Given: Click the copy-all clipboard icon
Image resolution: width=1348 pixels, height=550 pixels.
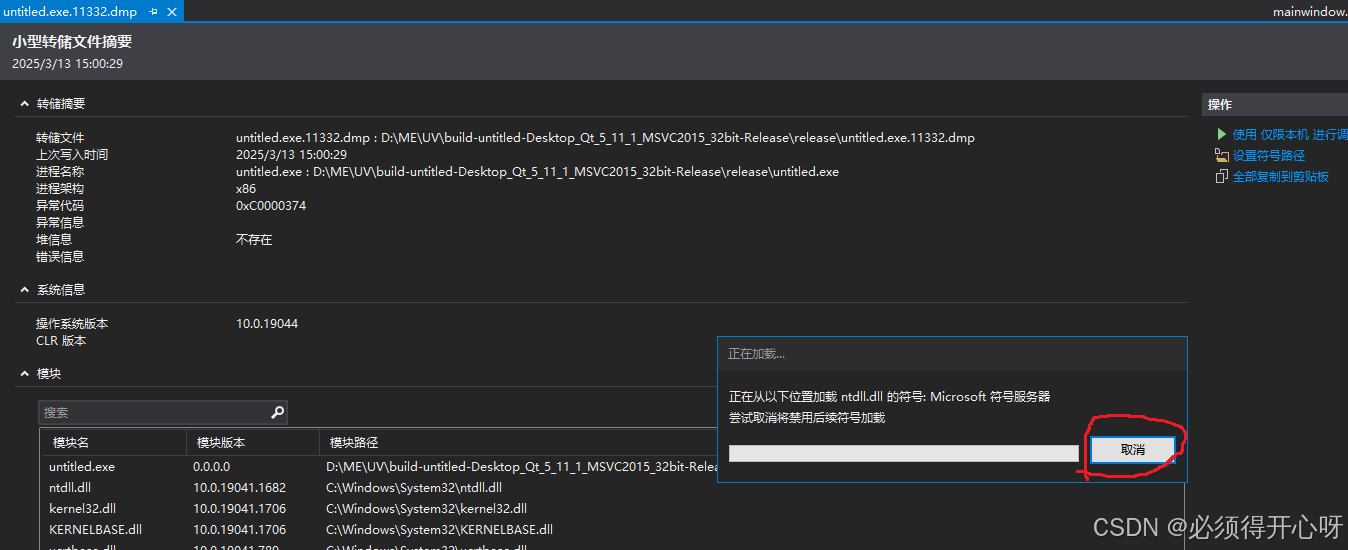Looking at the screenshot, I should pyautogui.click(x=1221, y=176).
